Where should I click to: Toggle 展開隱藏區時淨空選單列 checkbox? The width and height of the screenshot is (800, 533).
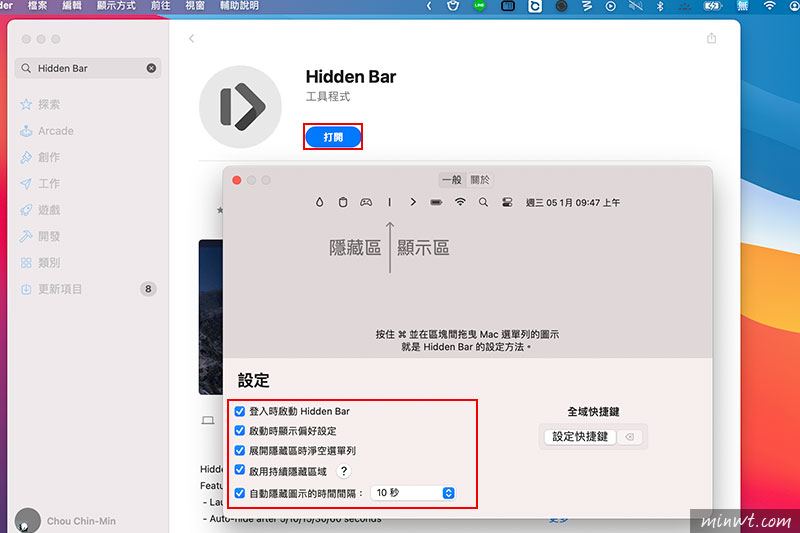pos(239,450)
